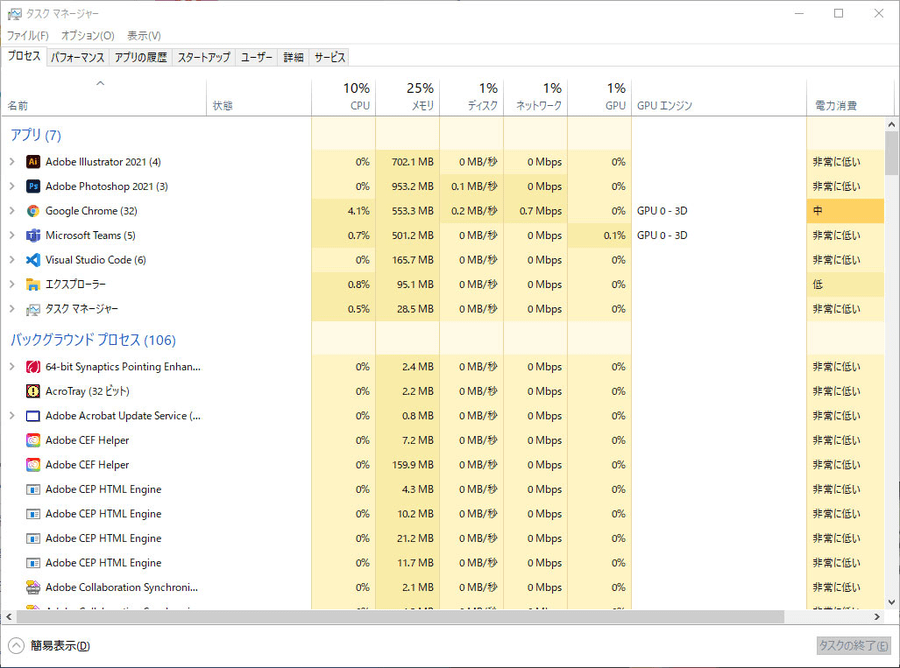Viewport: 900px width, 668px height.
Task: Open the ファイル(F) menu
Action: coord(28,36)
